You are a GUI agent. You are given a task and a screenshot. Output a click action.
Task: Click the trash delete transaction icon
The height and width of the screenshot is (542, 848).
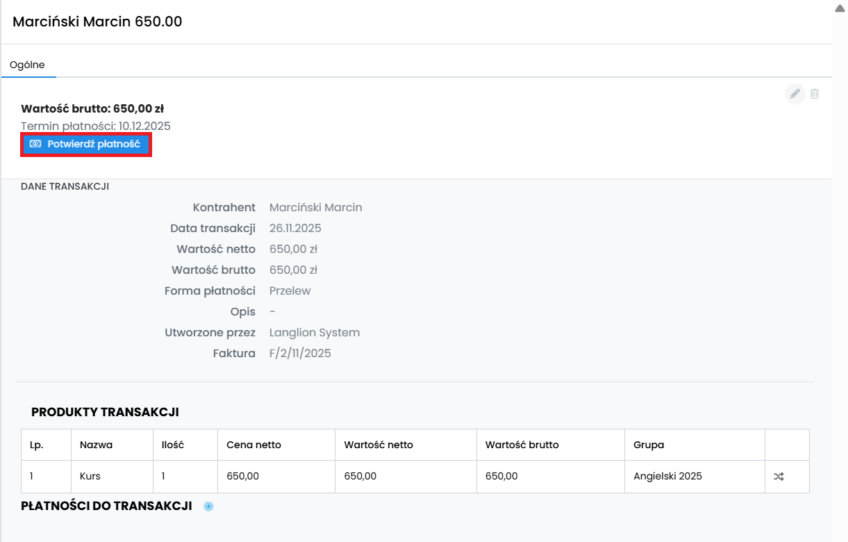pos(815,94)
